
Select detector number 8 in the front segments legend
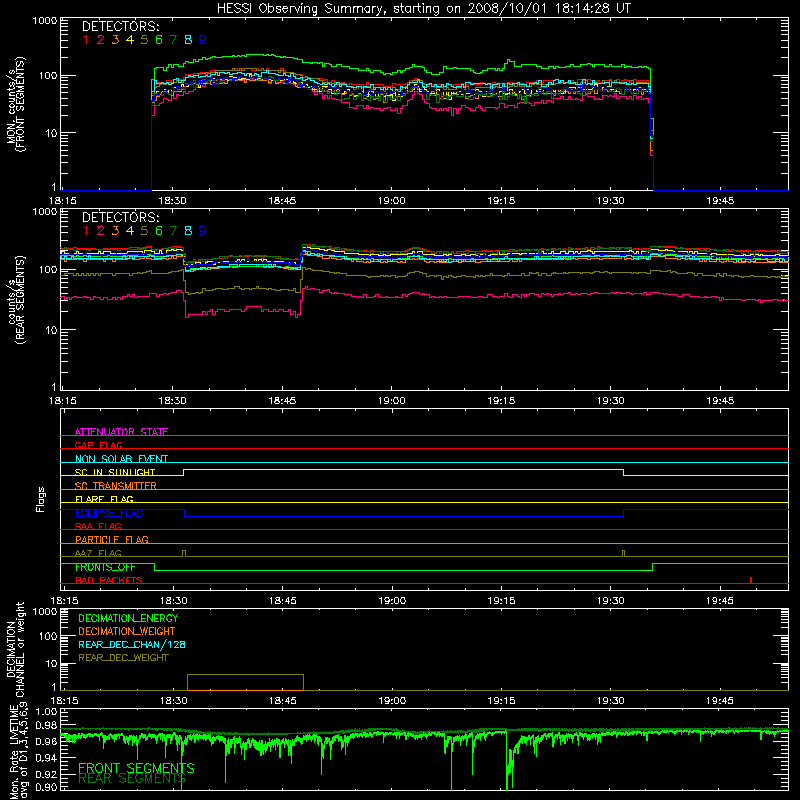click(x=188, y=40)
